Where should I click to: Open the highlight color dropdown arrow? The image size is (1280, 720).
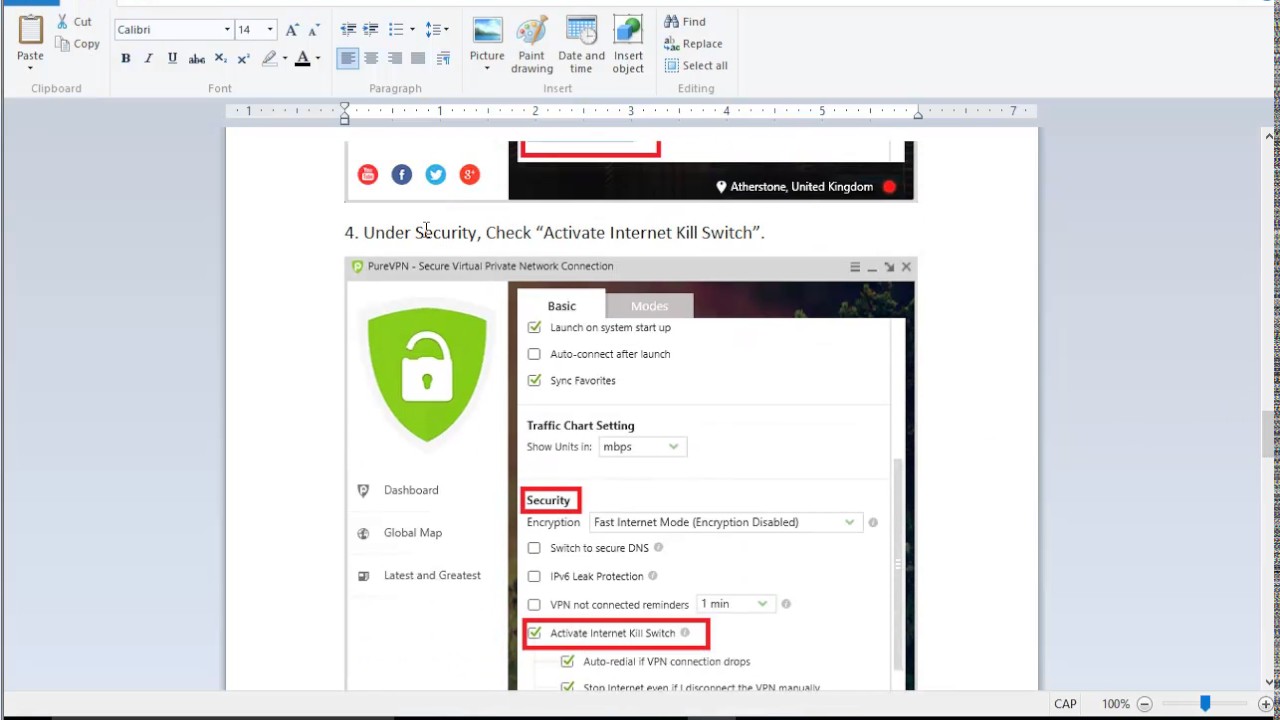pos(285,59)
